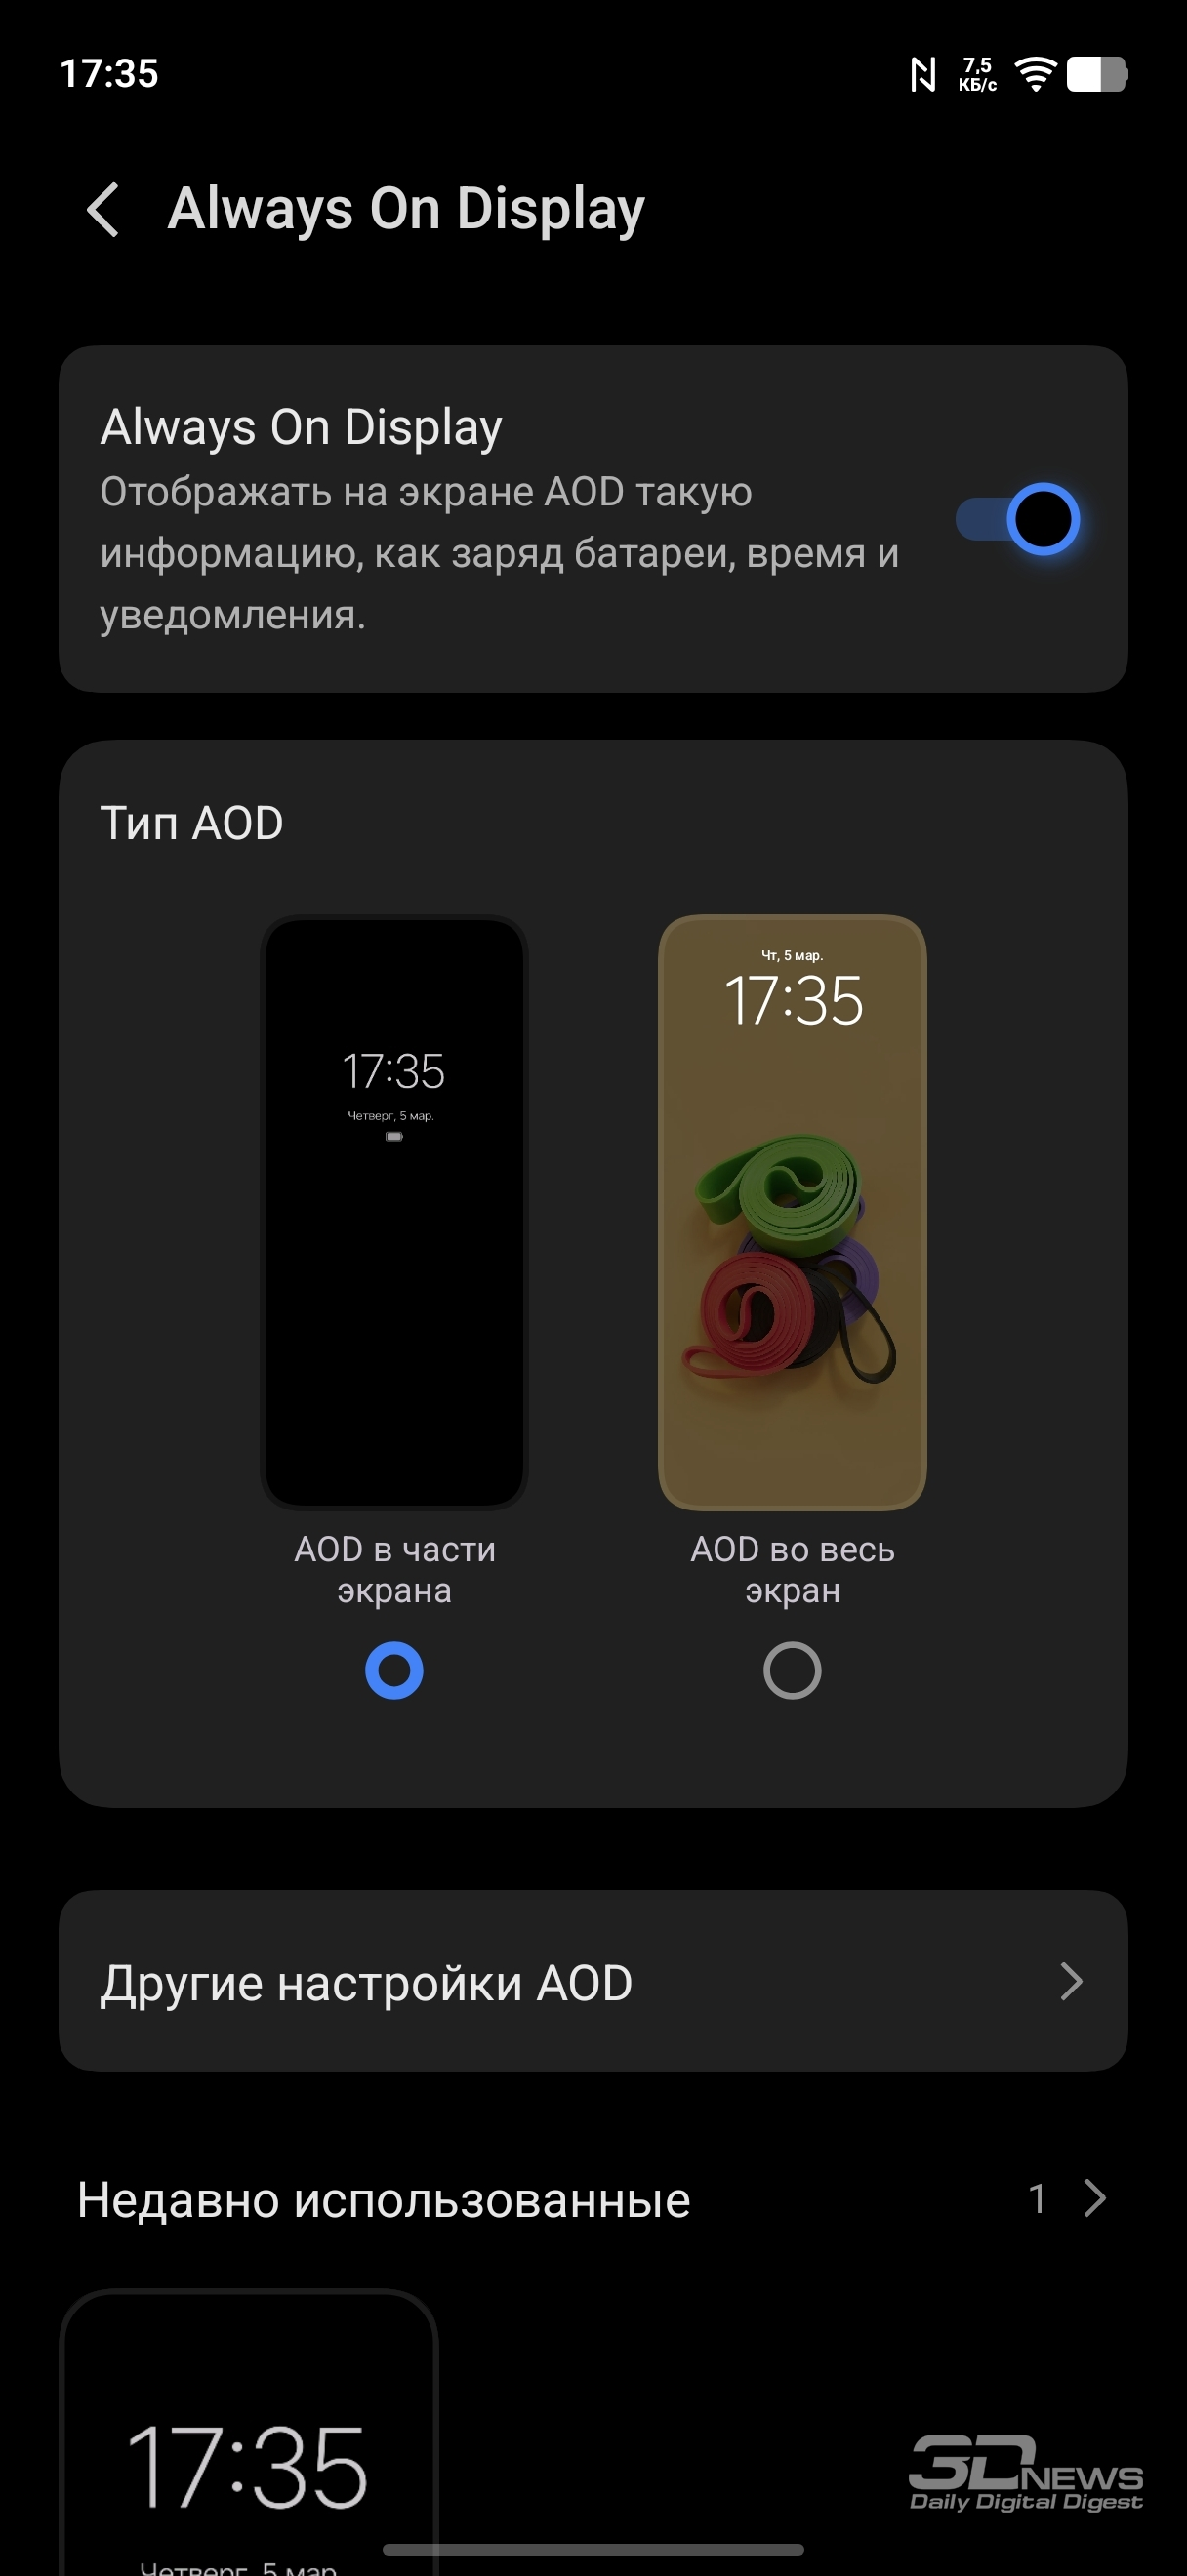1187x2576 pixels.
Task: Expand the Недавно использованные arrow
Action: (1095, 2198)
